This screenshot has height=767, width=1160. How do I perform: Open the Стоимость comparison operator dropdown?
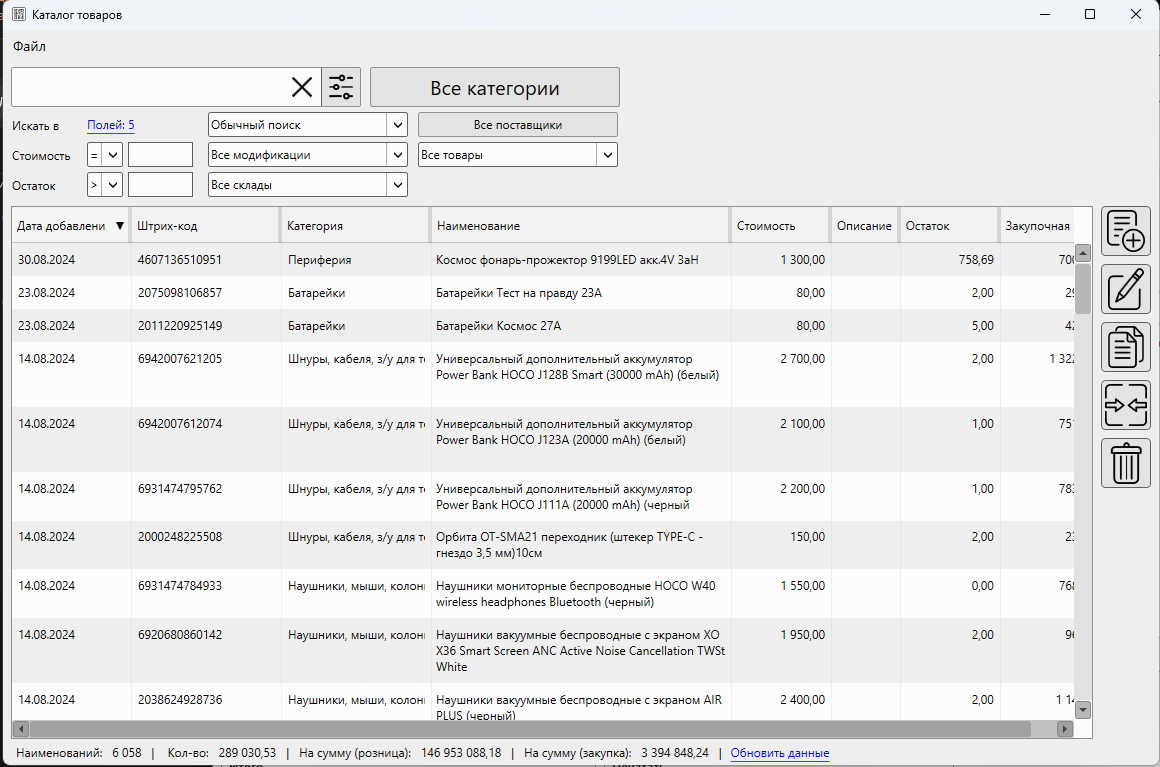point(105,155)
